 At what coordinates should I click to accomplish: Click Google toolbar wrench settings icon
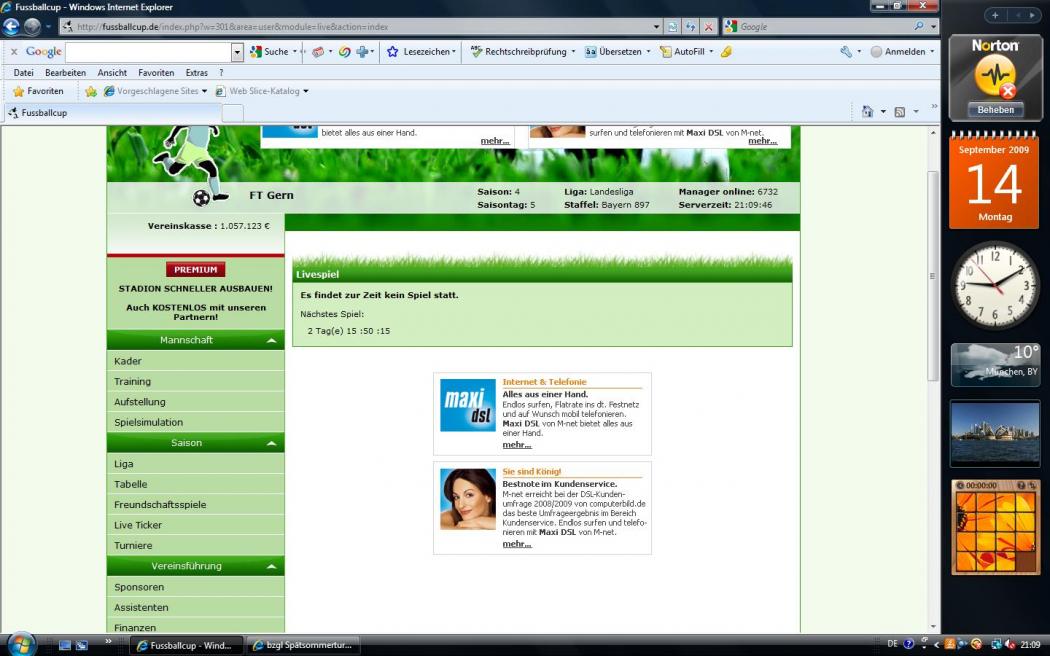[x=846, y=51]
